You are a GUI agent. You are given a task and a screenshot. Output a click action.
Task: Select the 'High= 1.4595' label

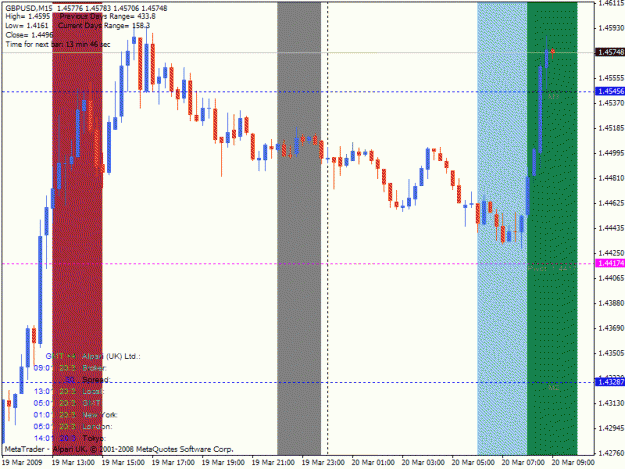[28, 16]
